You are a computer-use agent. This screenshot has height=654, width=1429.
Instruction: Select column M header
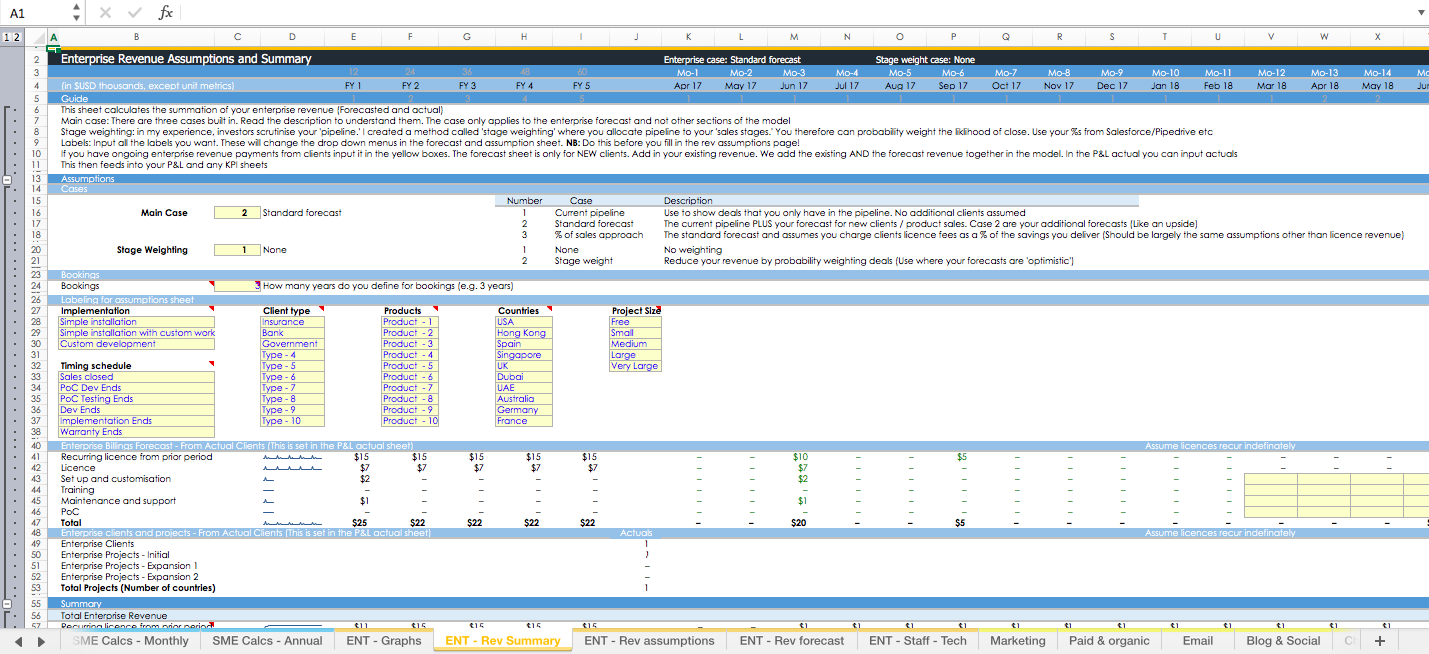[x=794, y=37]
